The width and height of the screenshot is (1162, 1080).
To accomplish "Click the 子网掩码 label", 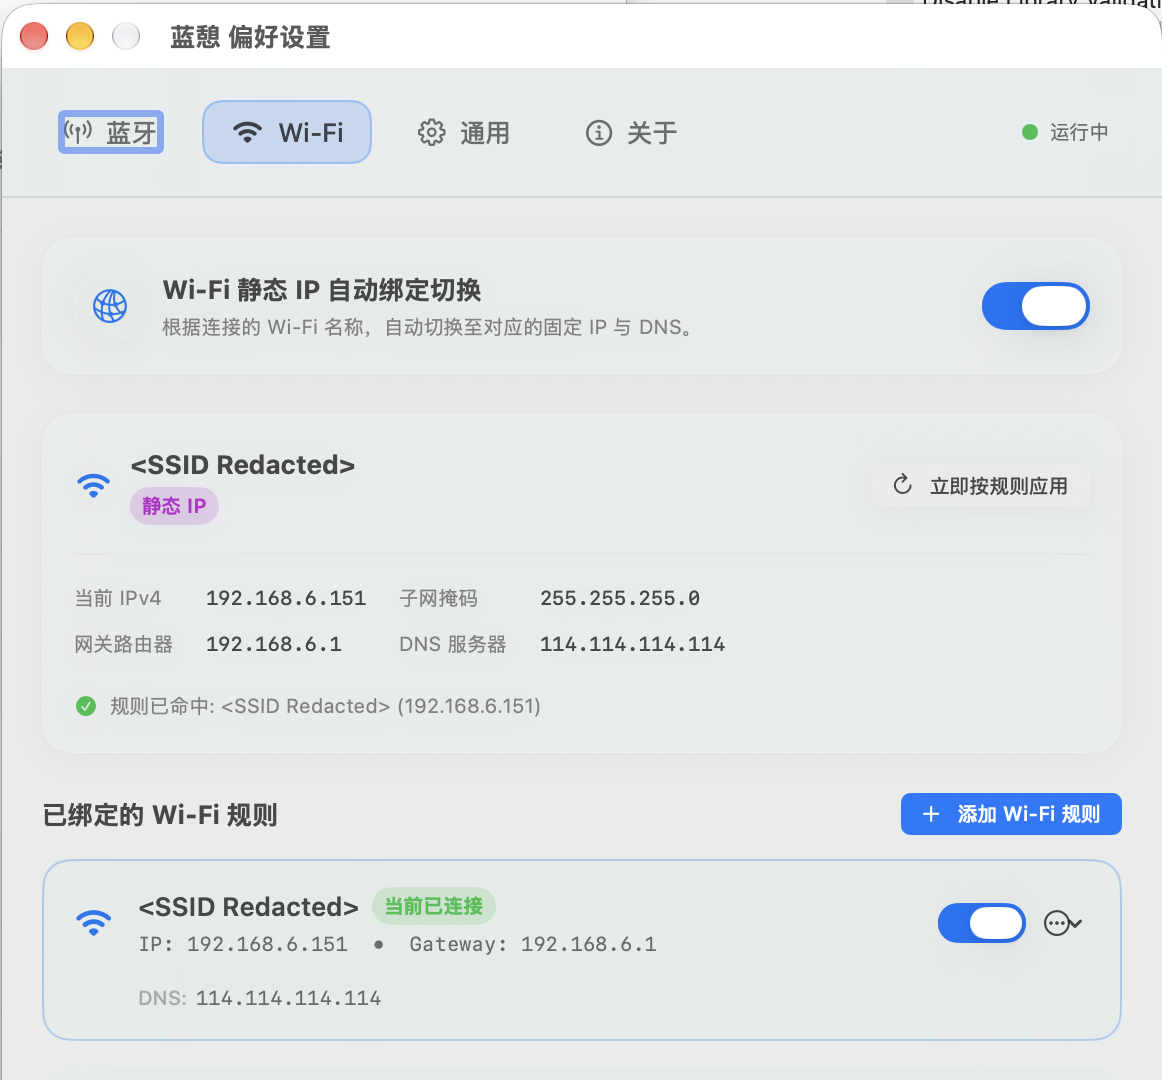I will click(x=438, y=598).
